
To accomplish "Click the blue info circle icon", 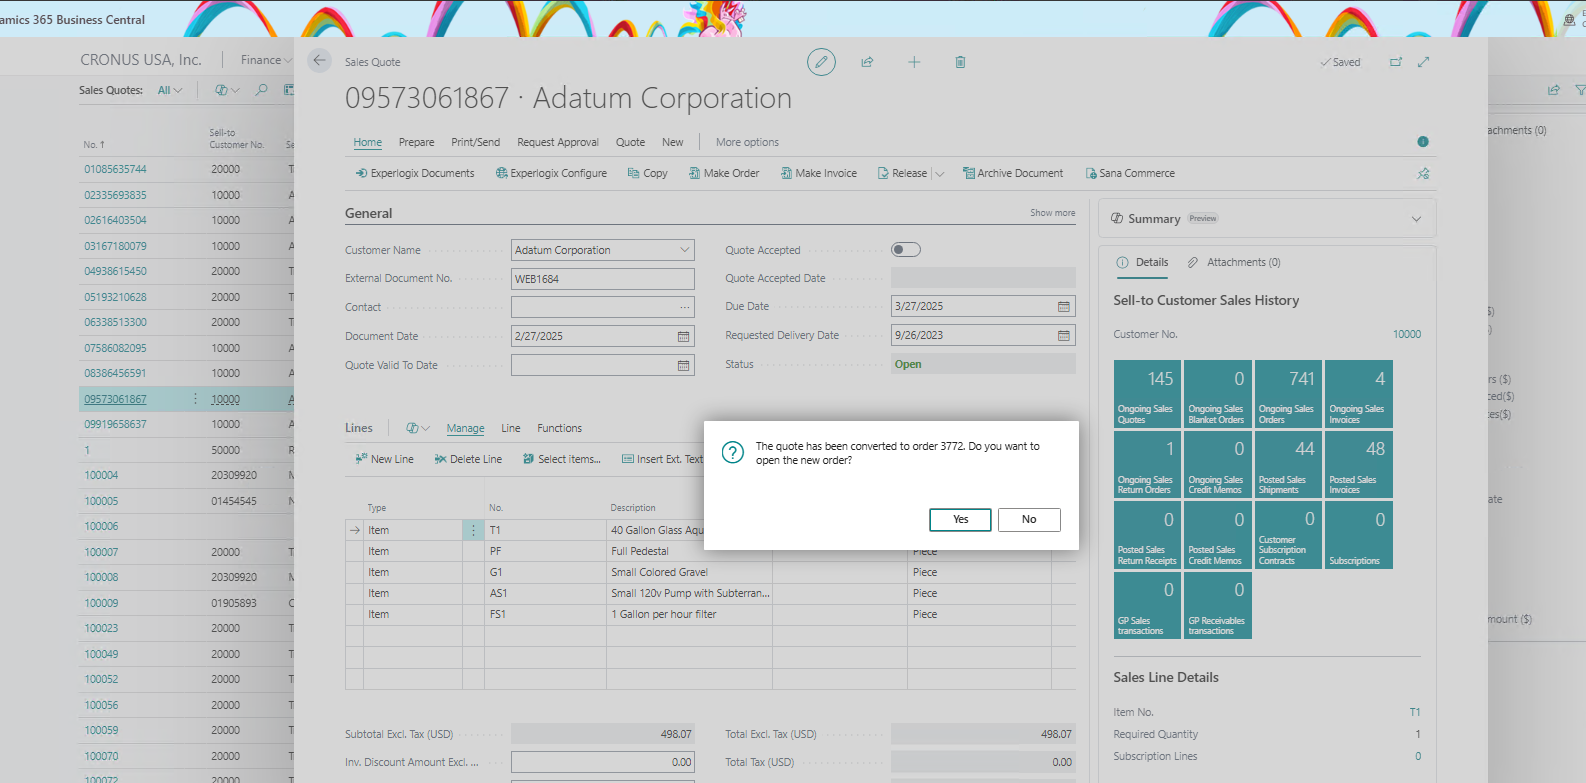I will click(1423, 142).
